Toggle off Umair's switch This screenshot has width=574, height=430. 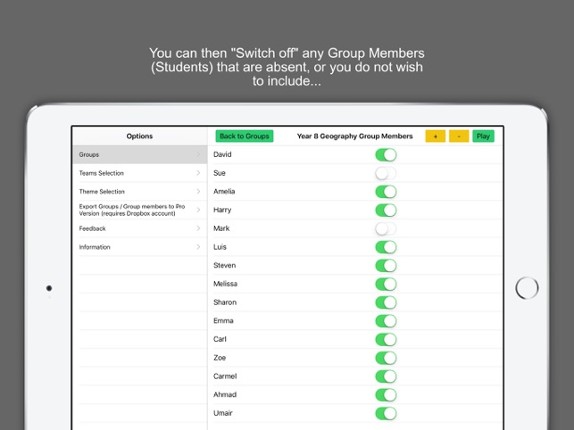[x=386, y=414]
